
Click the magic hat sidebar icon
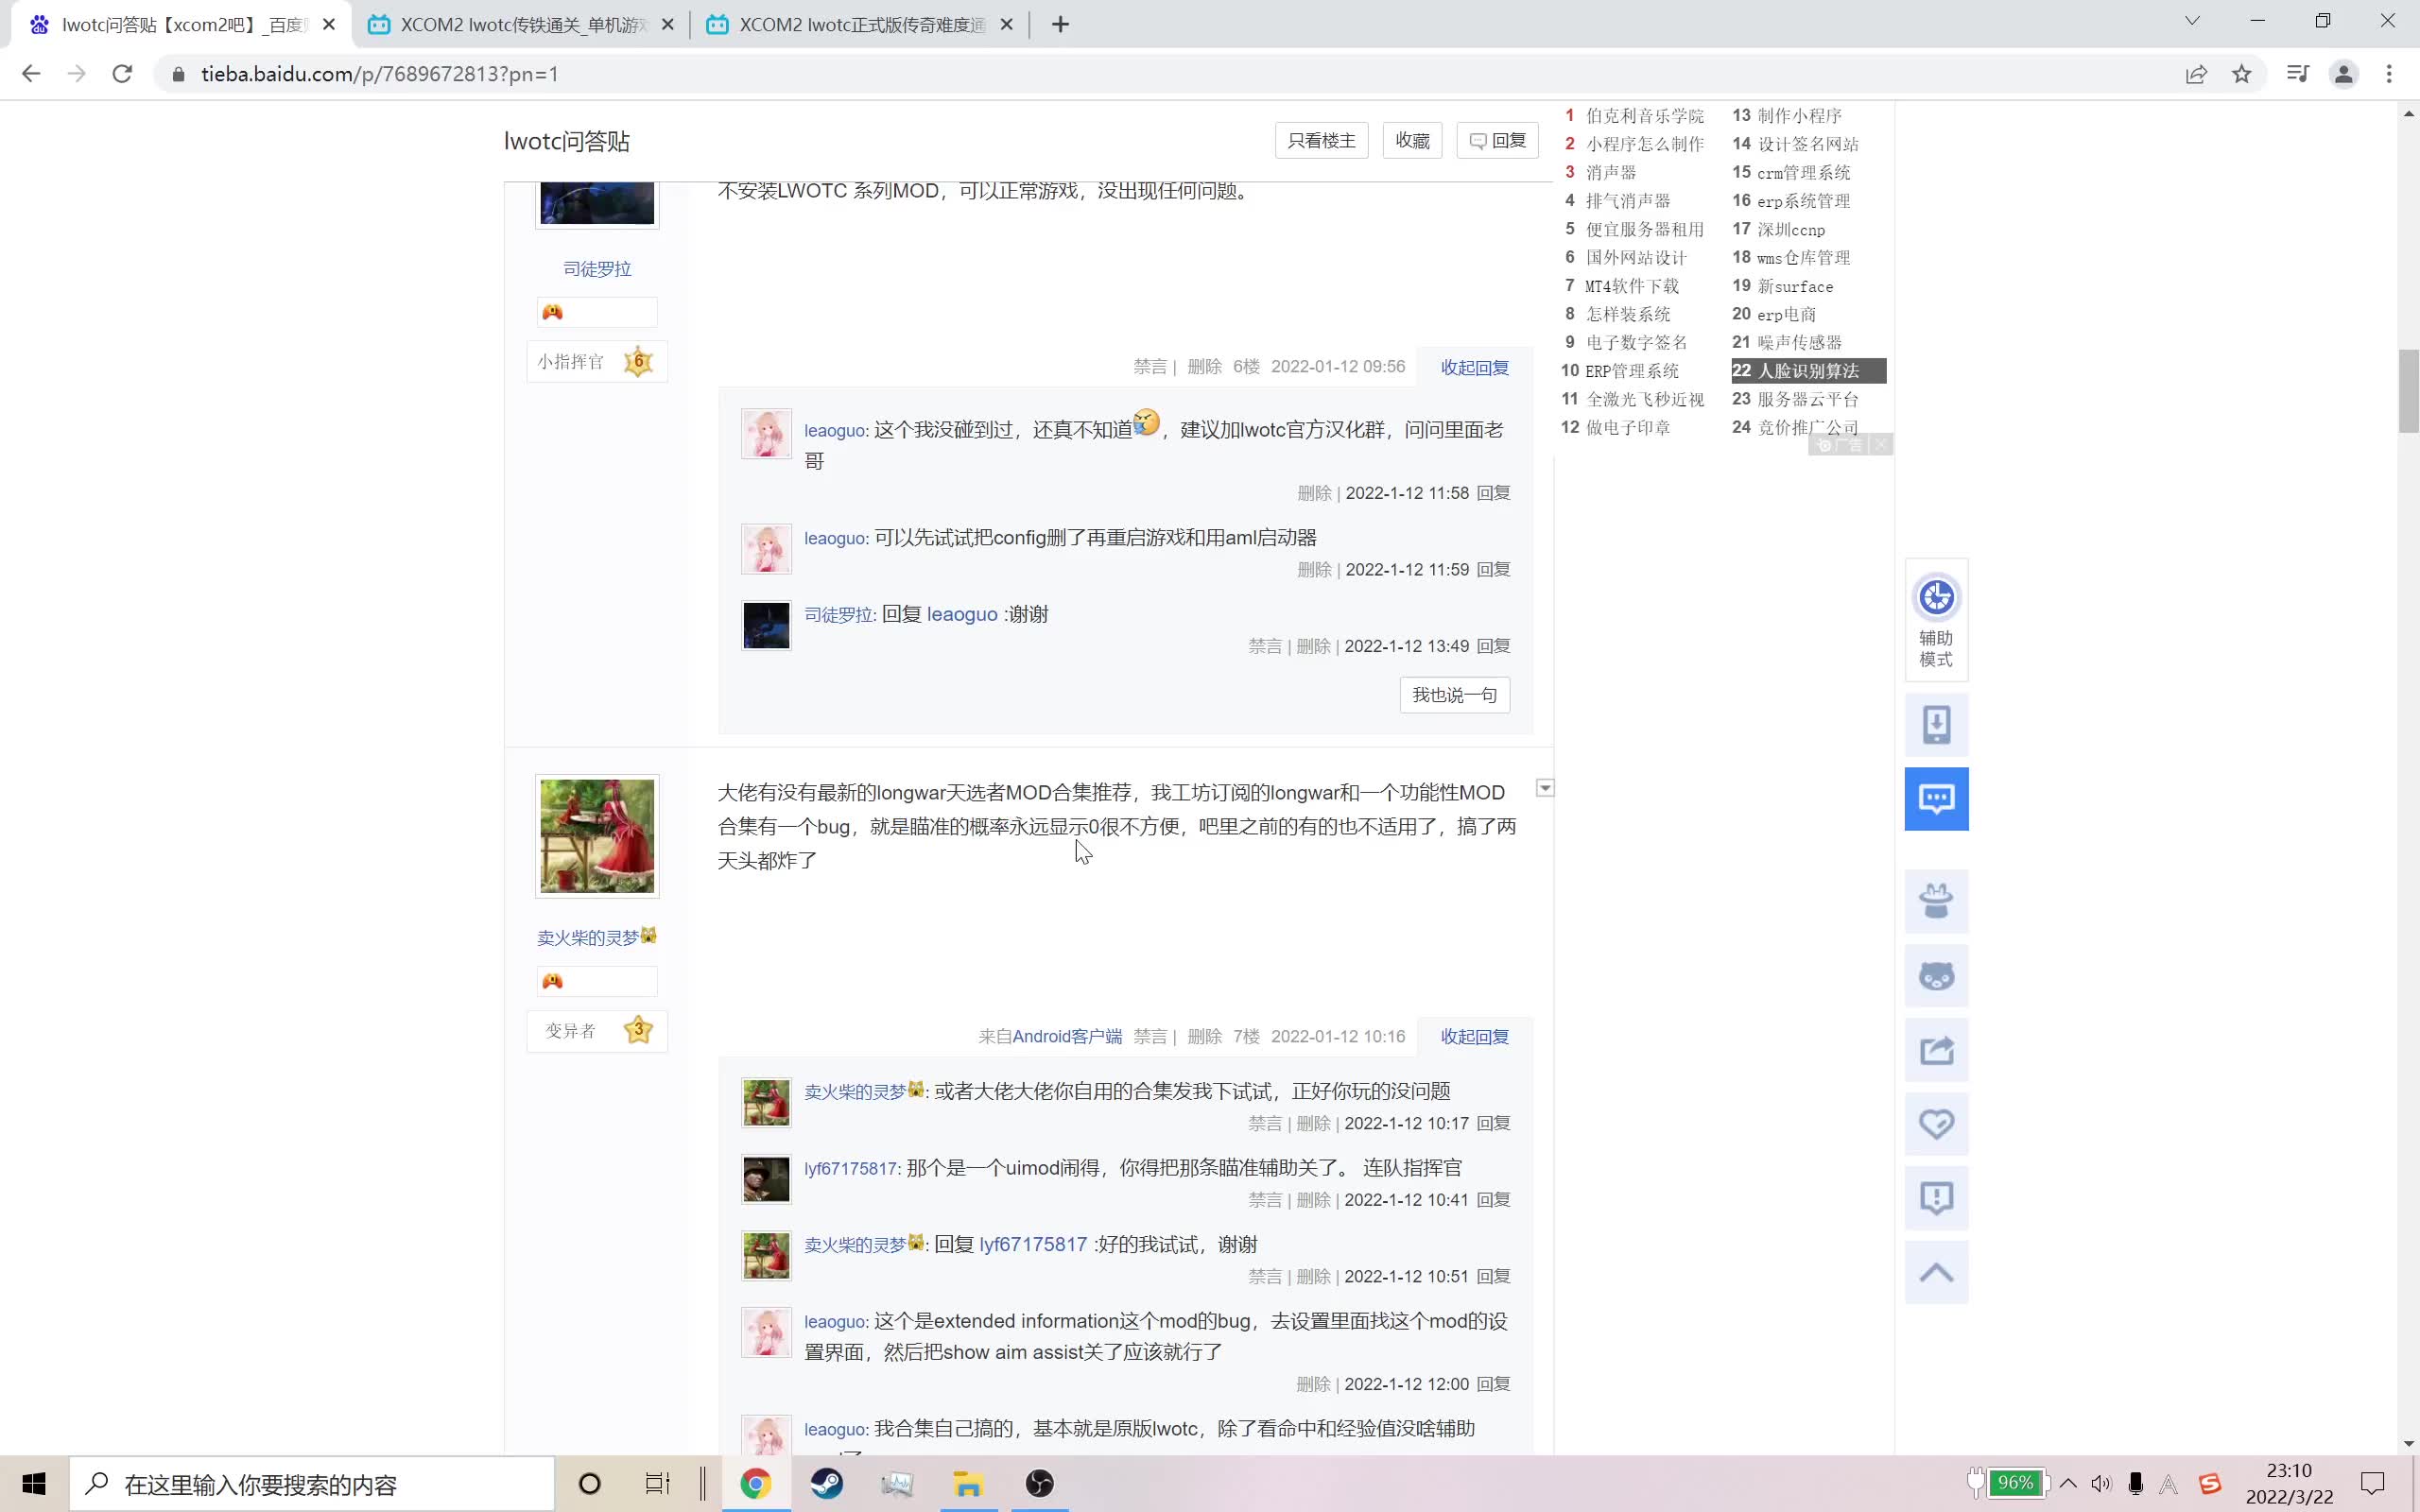click(1936, 901)
